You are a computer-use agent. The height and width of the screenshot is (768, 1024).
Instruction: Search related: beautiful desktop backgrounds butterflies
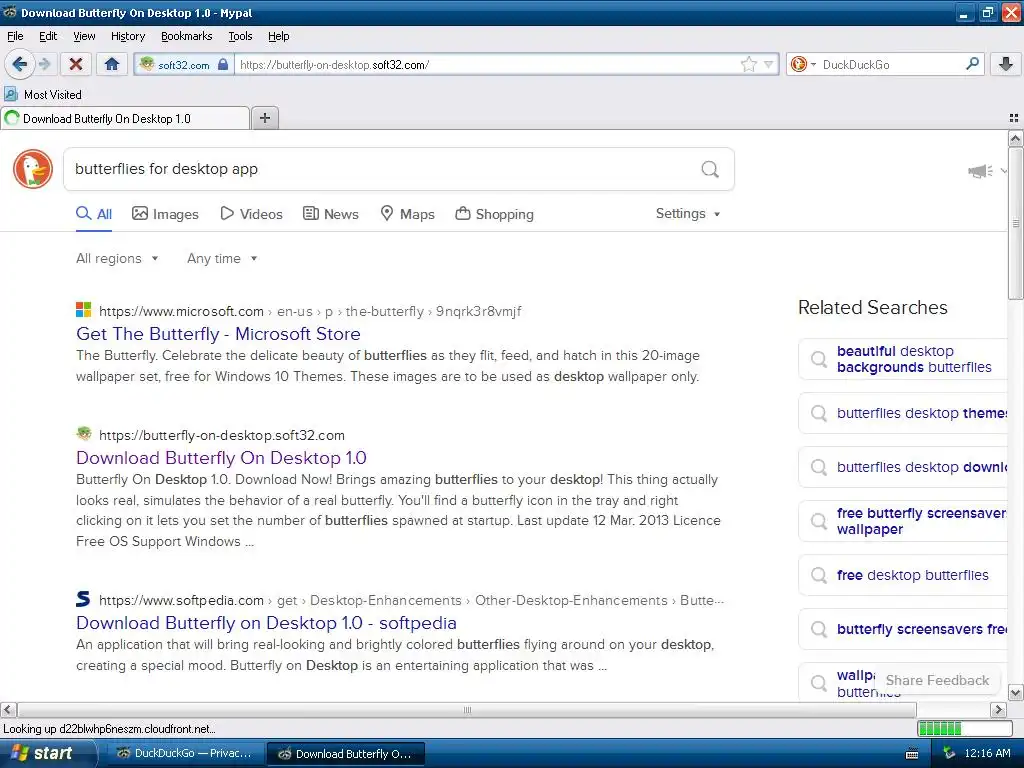[902, 359]
